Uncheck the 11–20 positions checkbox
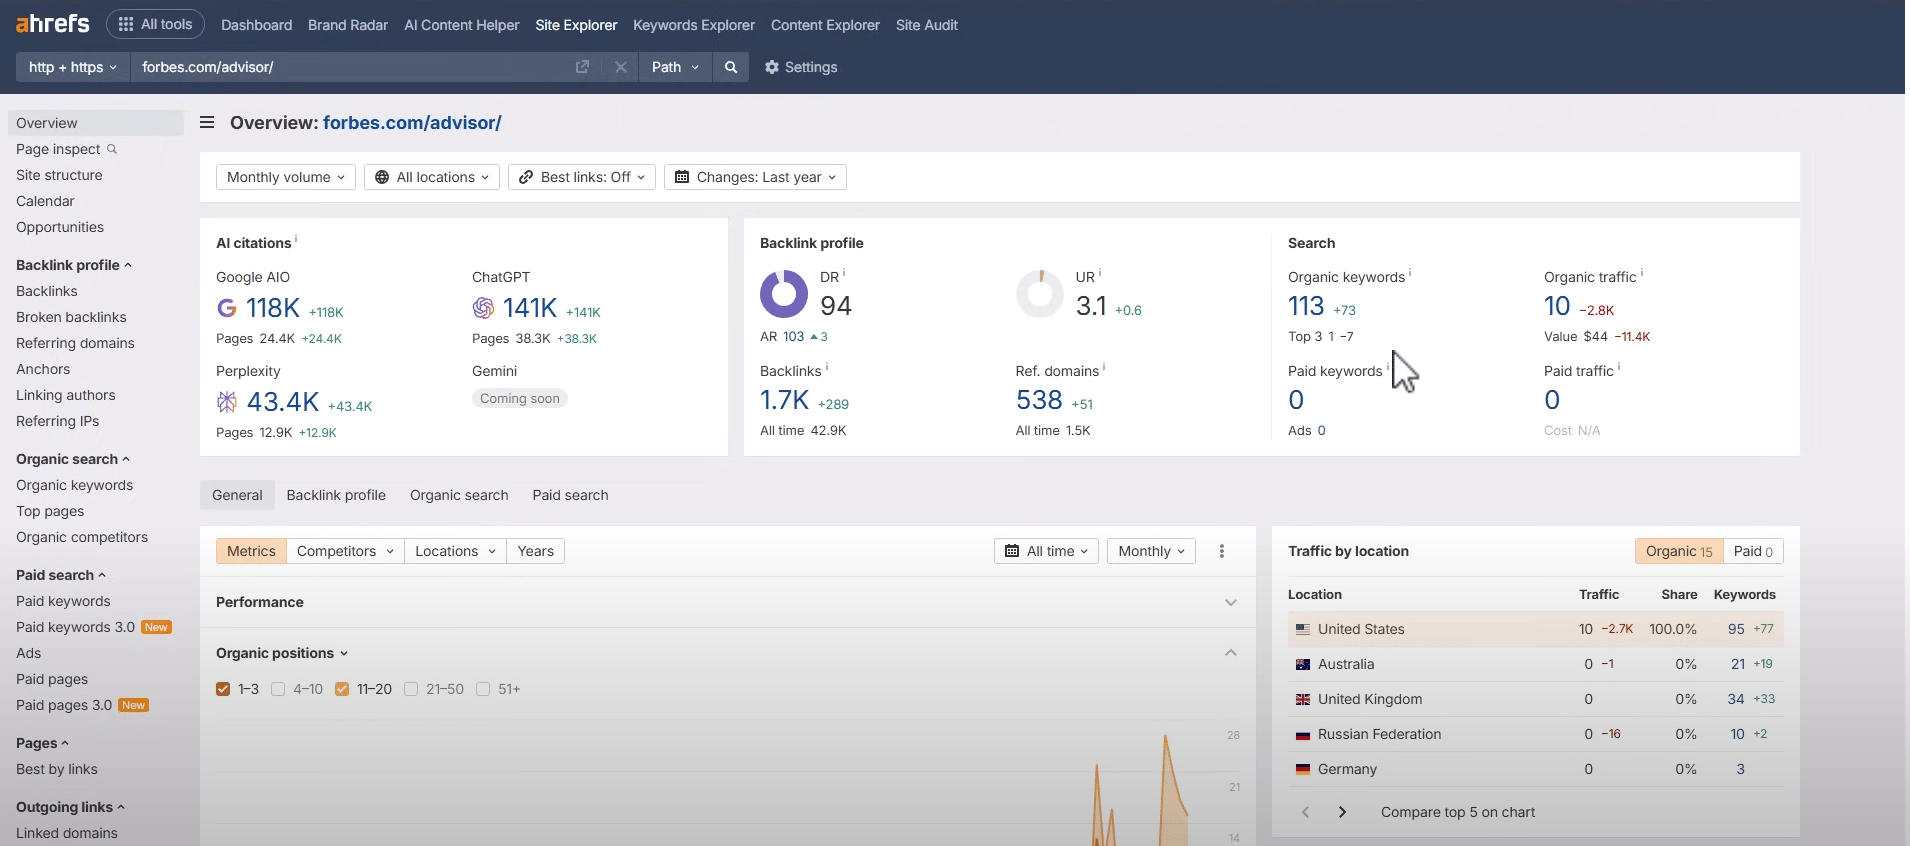This screenshot has width=1910, height=846. click(x=342, y=689)
